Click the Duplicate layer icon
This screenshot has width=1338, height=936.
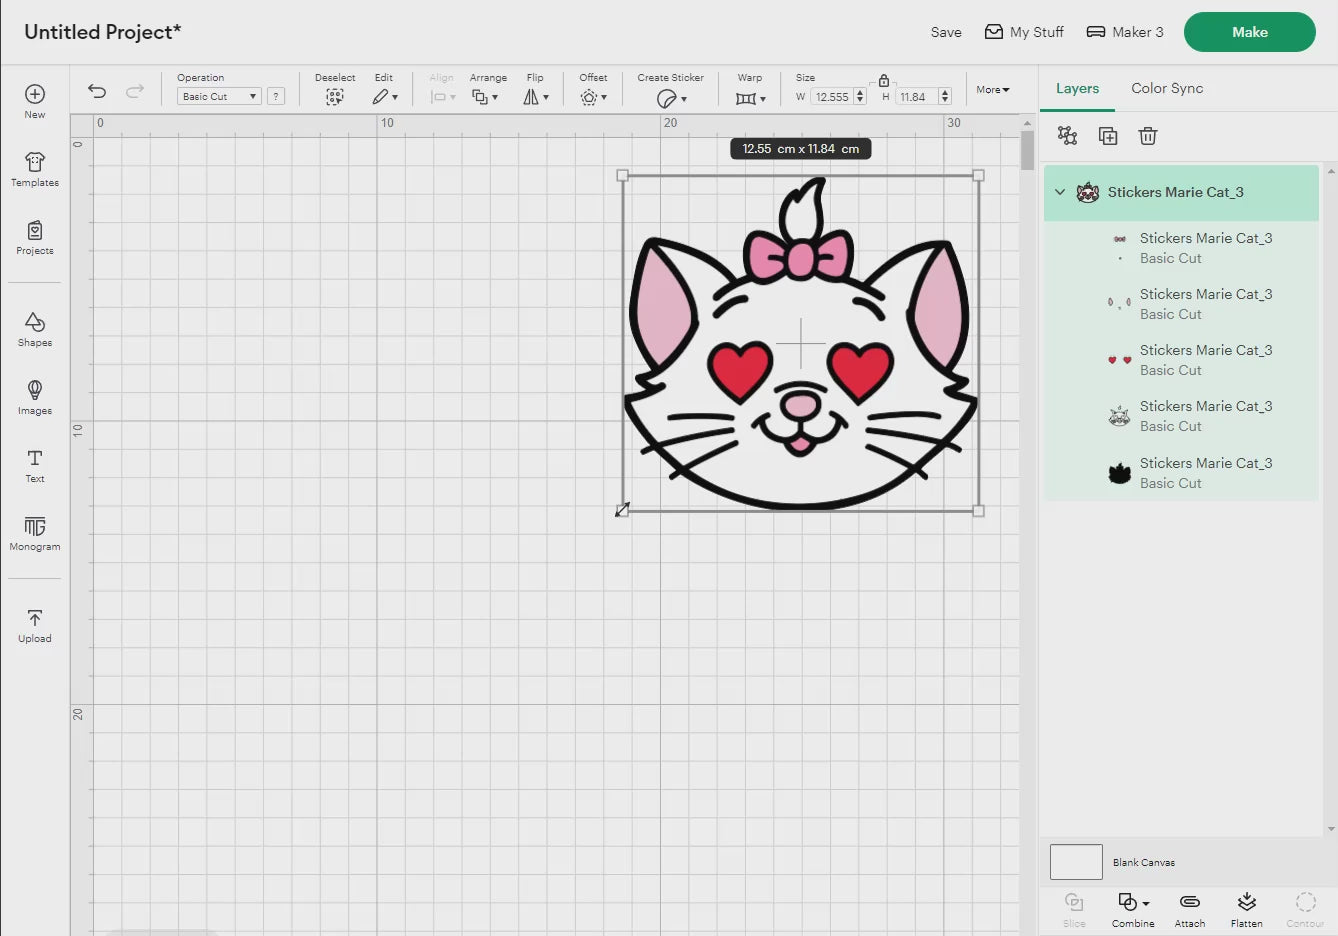click(1108, 136)
